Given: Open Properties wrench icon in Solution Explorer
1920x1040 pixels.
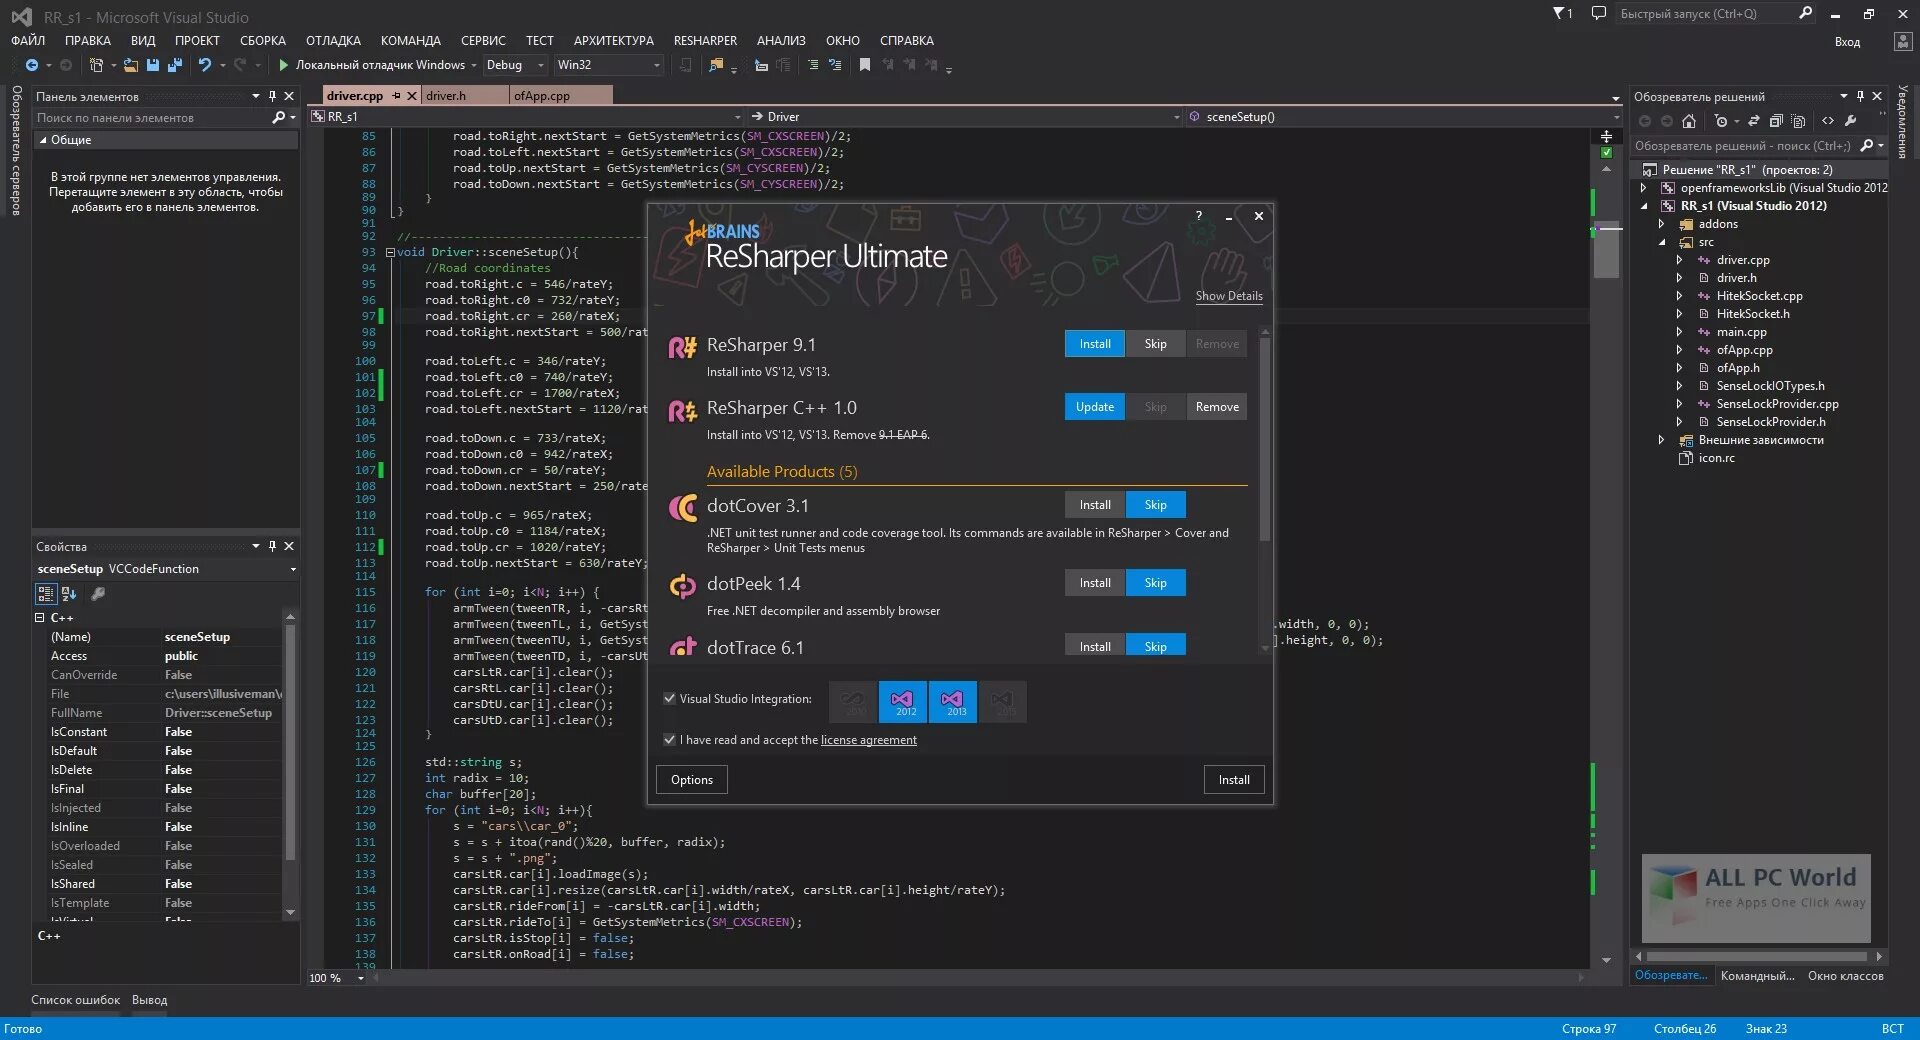Looking at the screenshot, I should (x=1851, y=121).
